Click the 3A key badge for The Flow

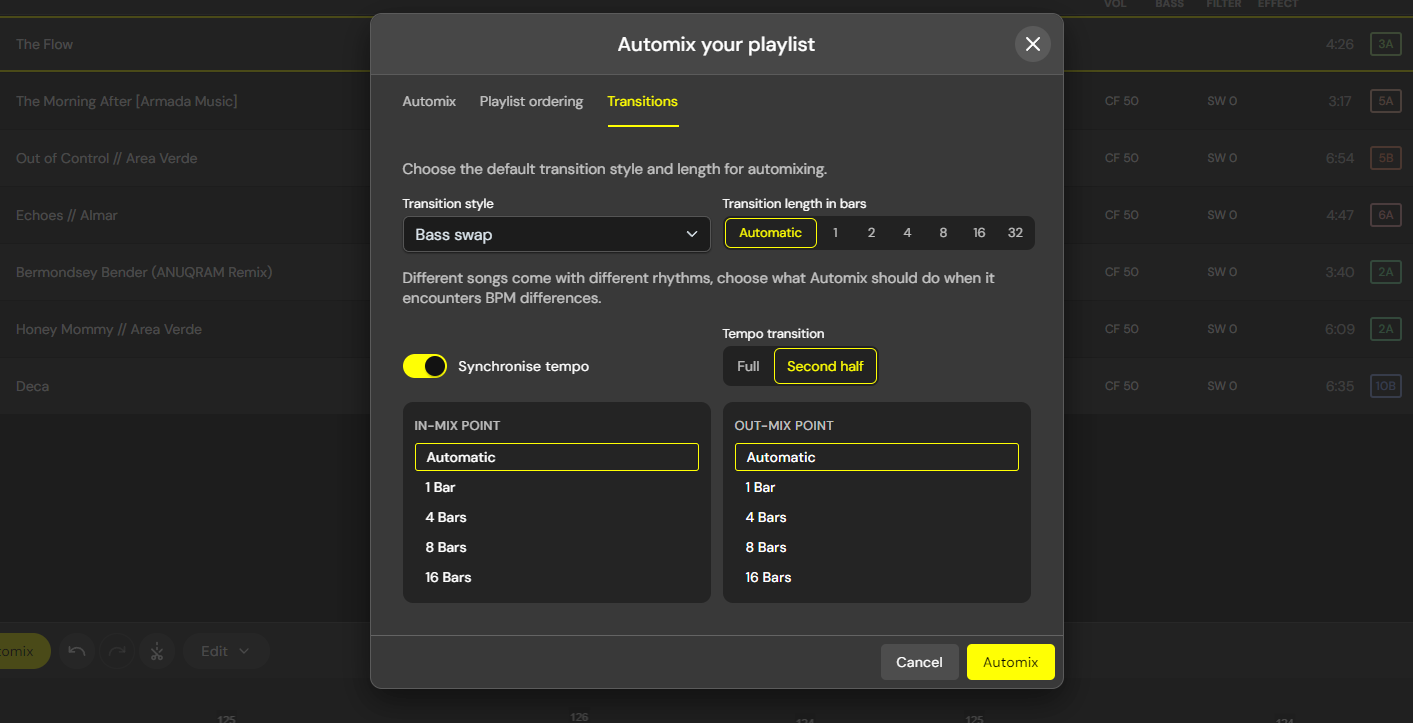coord(1385,44)
